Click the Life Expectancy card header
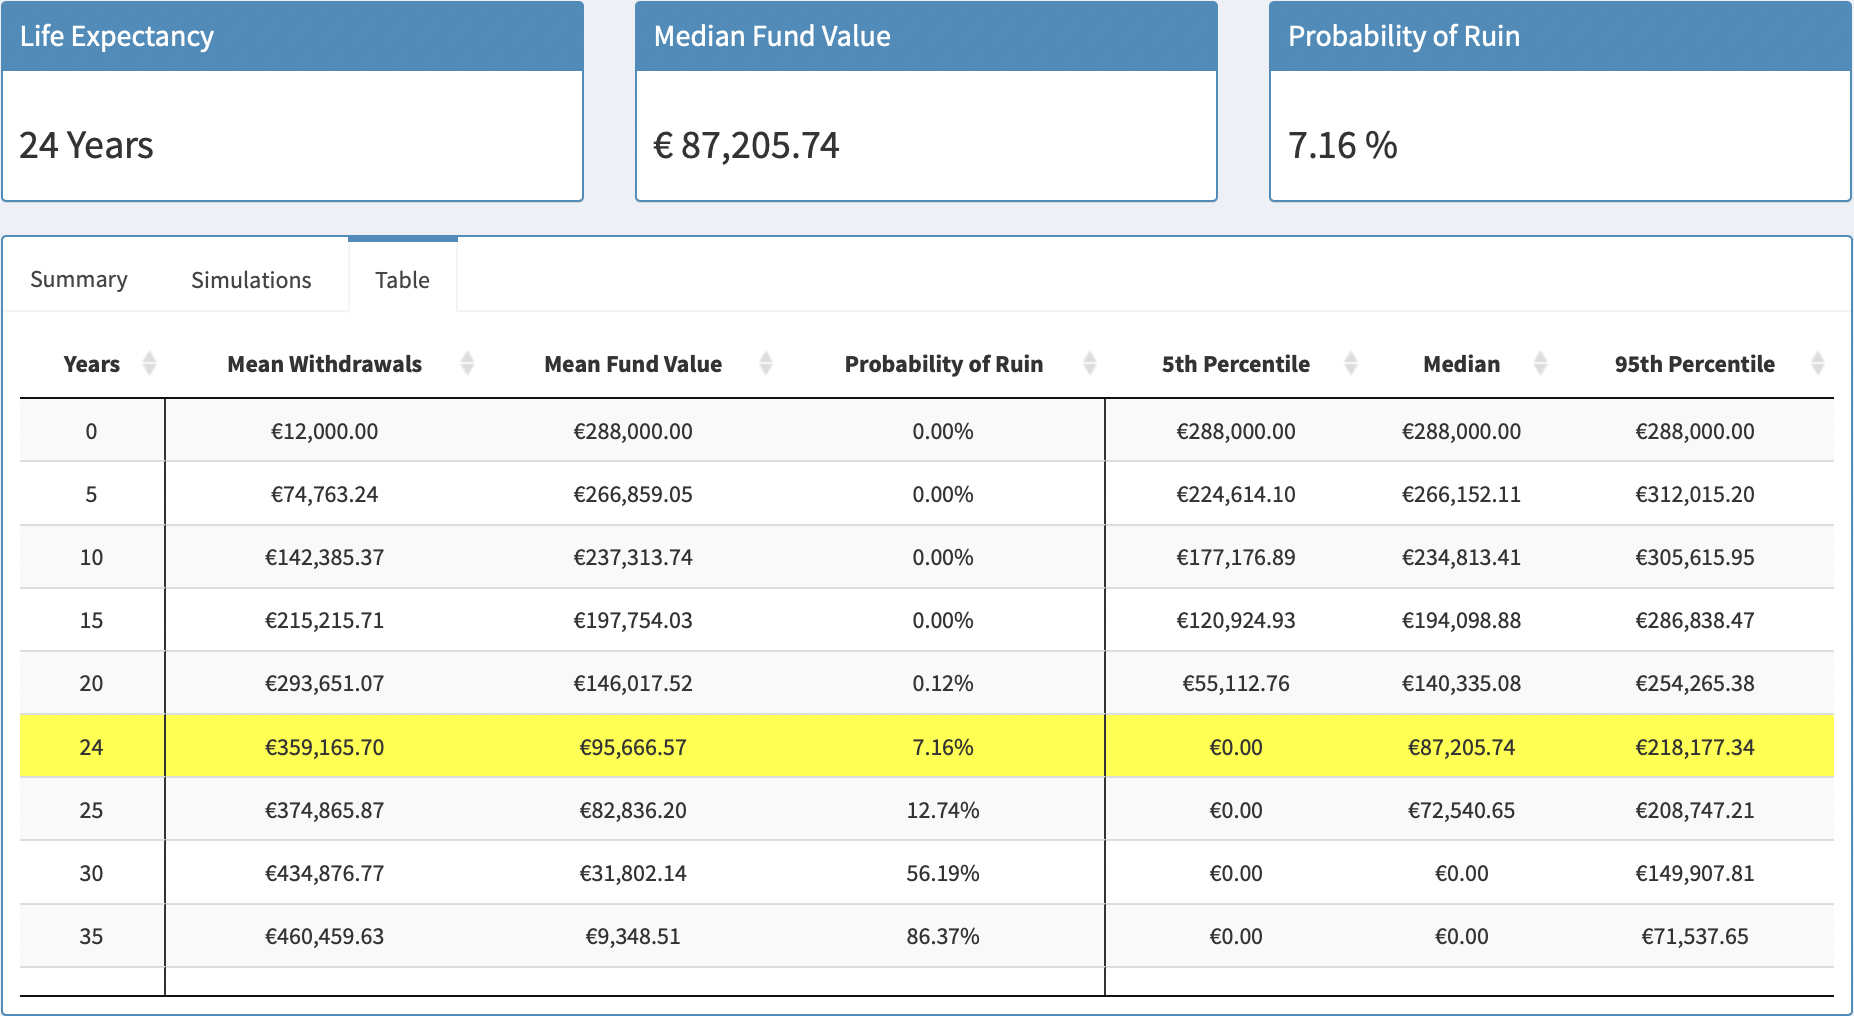1854x1016 pixels. (292, 36)
